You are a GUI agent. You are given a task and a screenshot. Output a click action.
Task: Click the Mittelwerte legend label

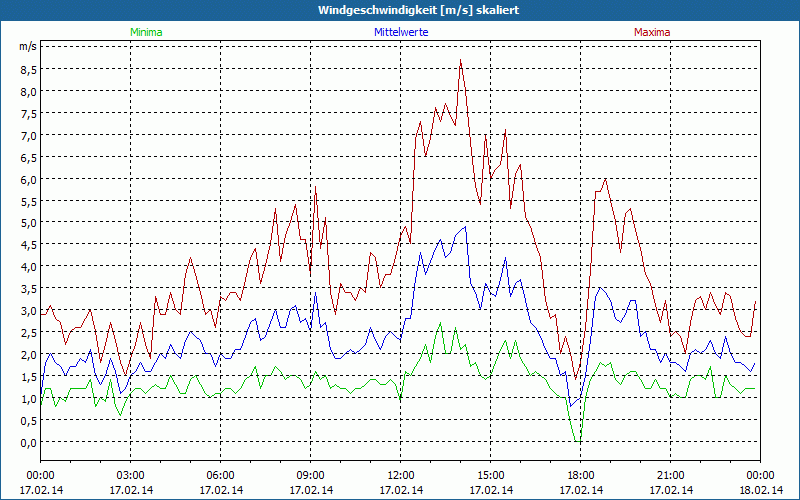401,32
